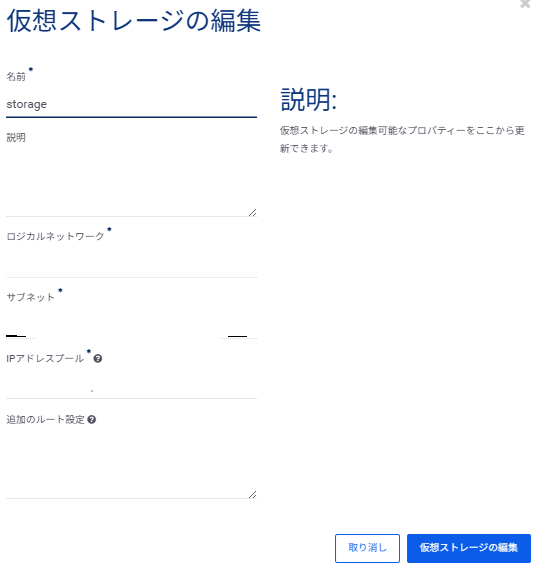This screenshot has height=571, width=539.
Task: Click the 説明: heading on the right
Action: pos(308,100)
